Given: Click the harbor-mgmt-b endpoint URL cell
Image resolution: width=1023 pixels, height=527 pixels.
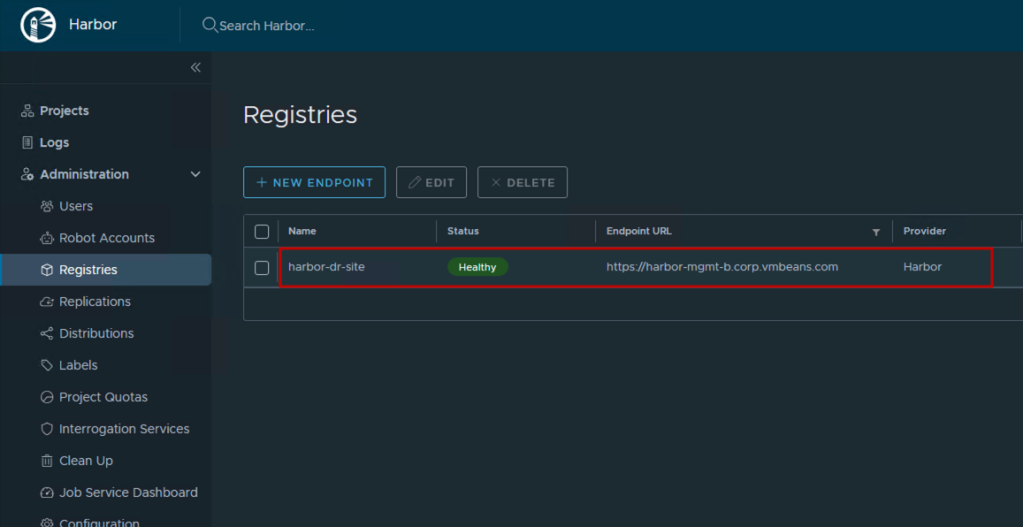Looking at the screenshot, I should 722,267.
